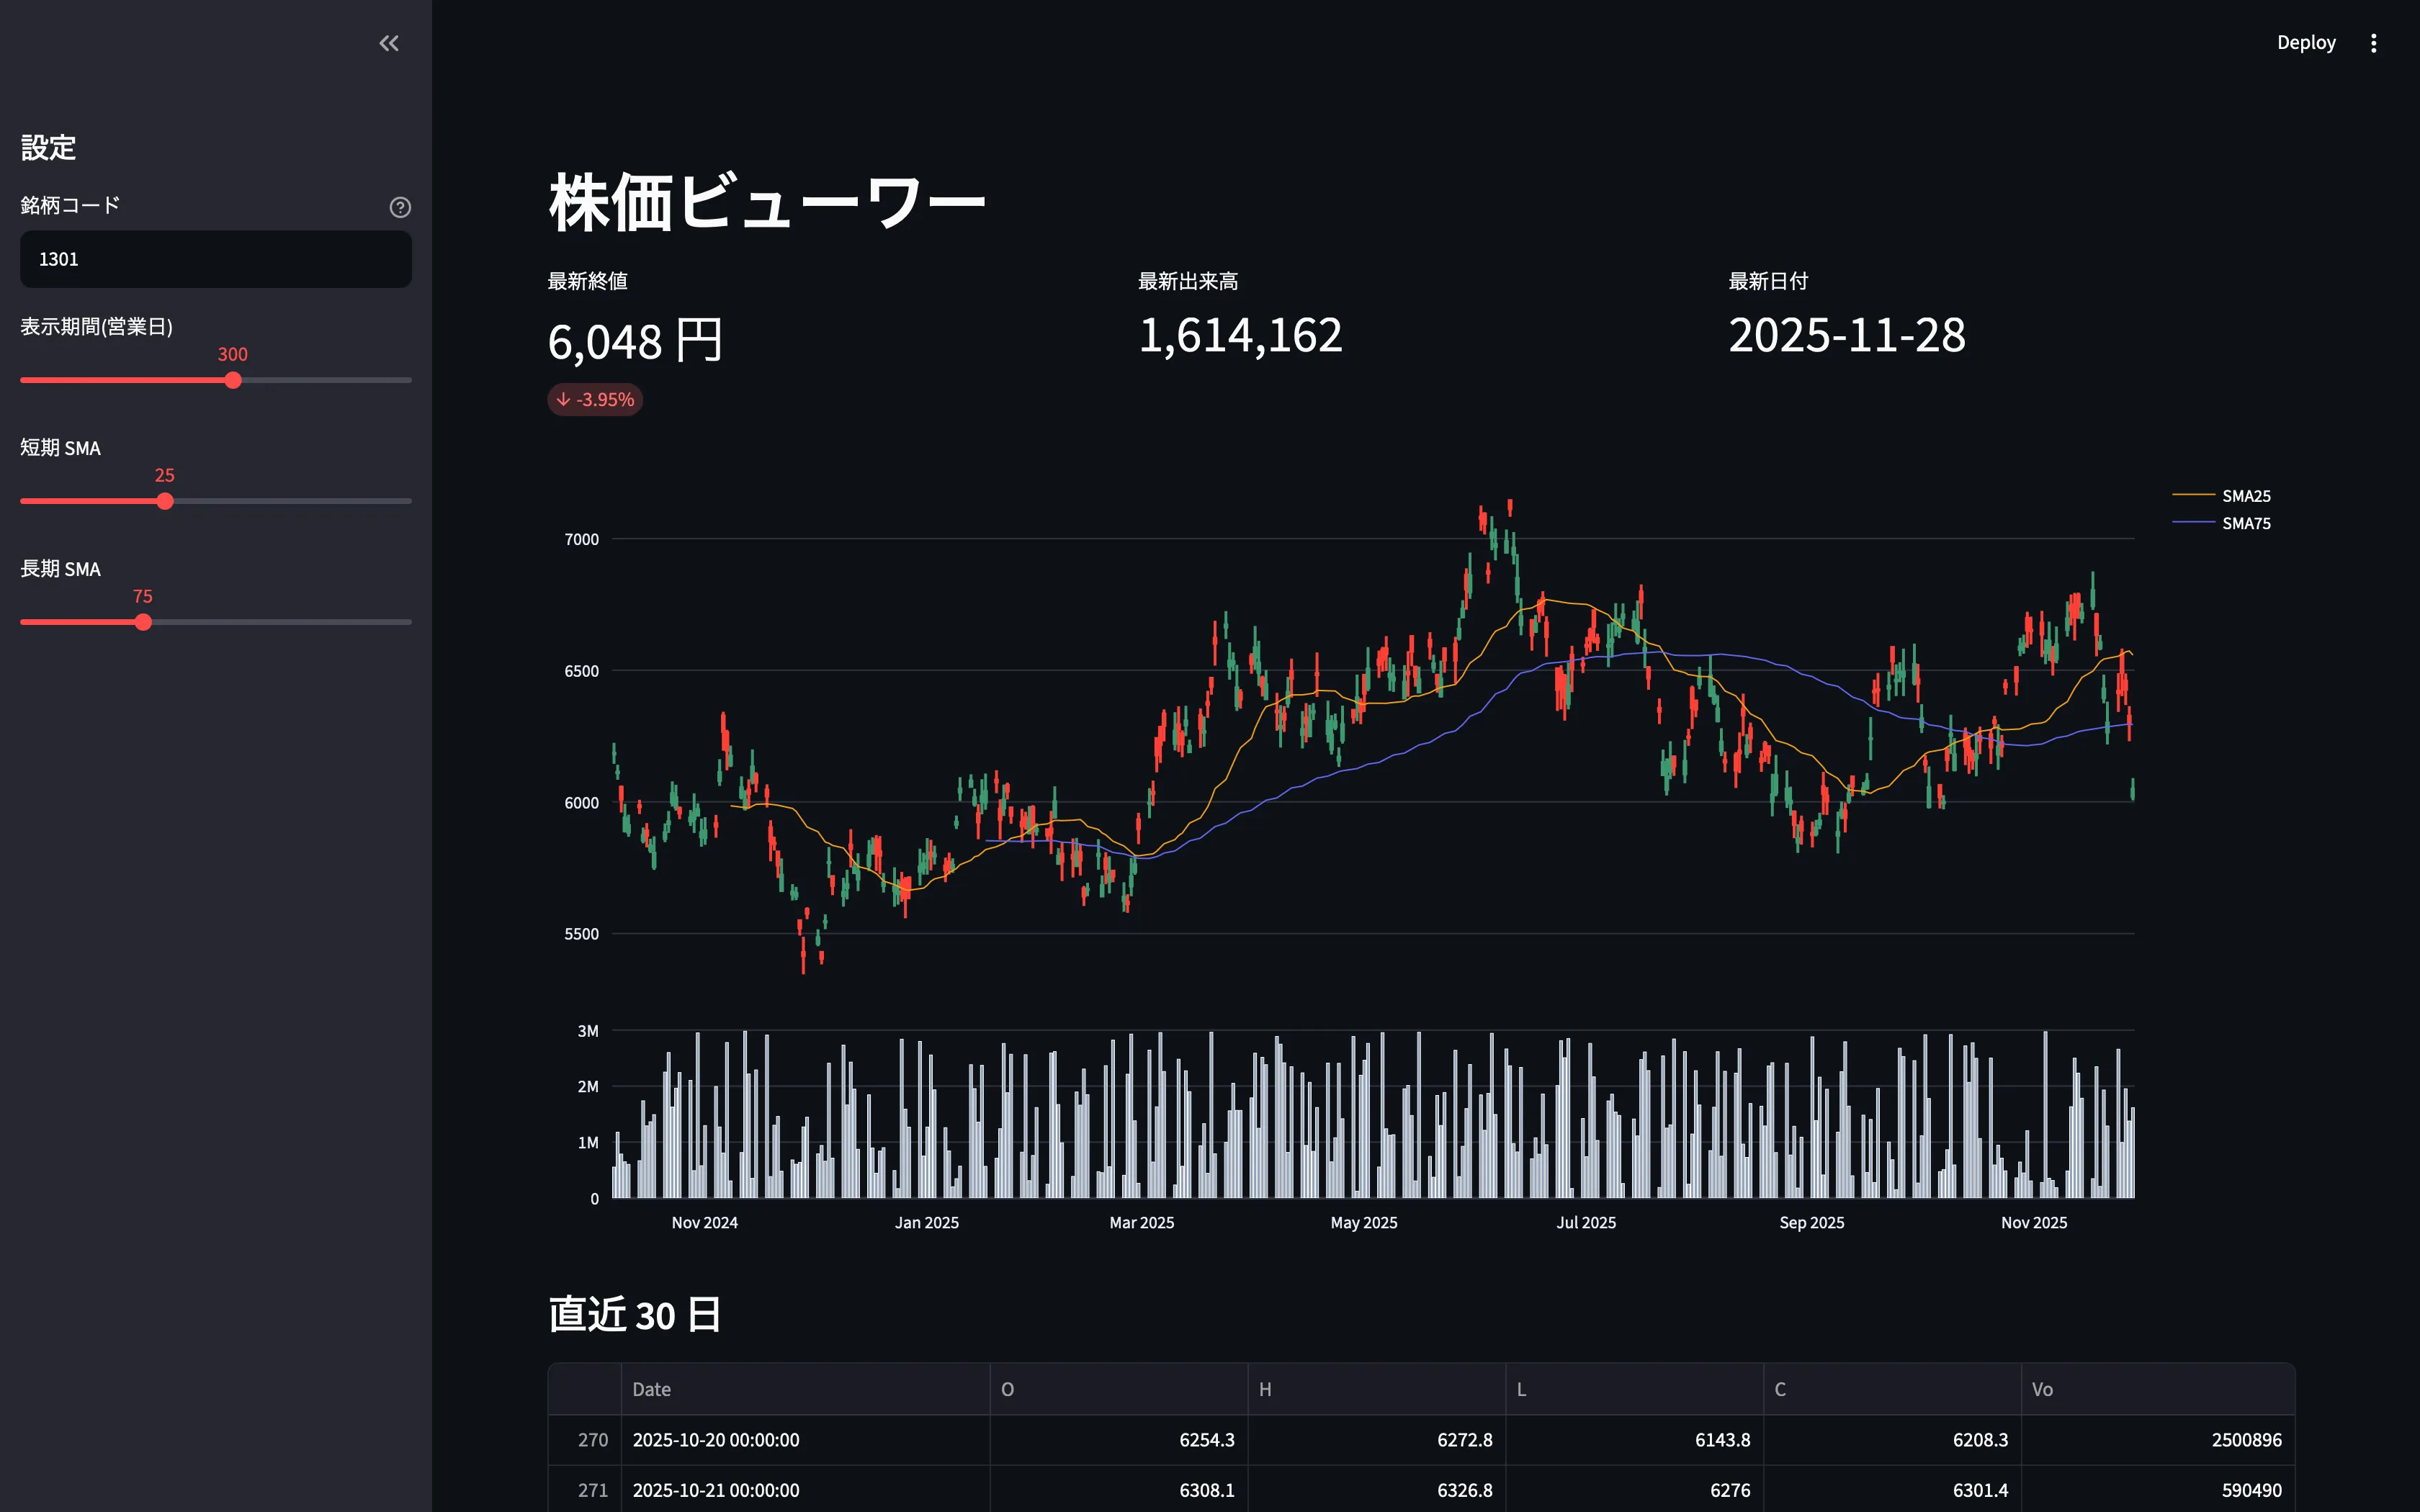Click the low value 6143.8 cell
This screenshot has width=2420, height=1512.
(x=1635, y=1440)
